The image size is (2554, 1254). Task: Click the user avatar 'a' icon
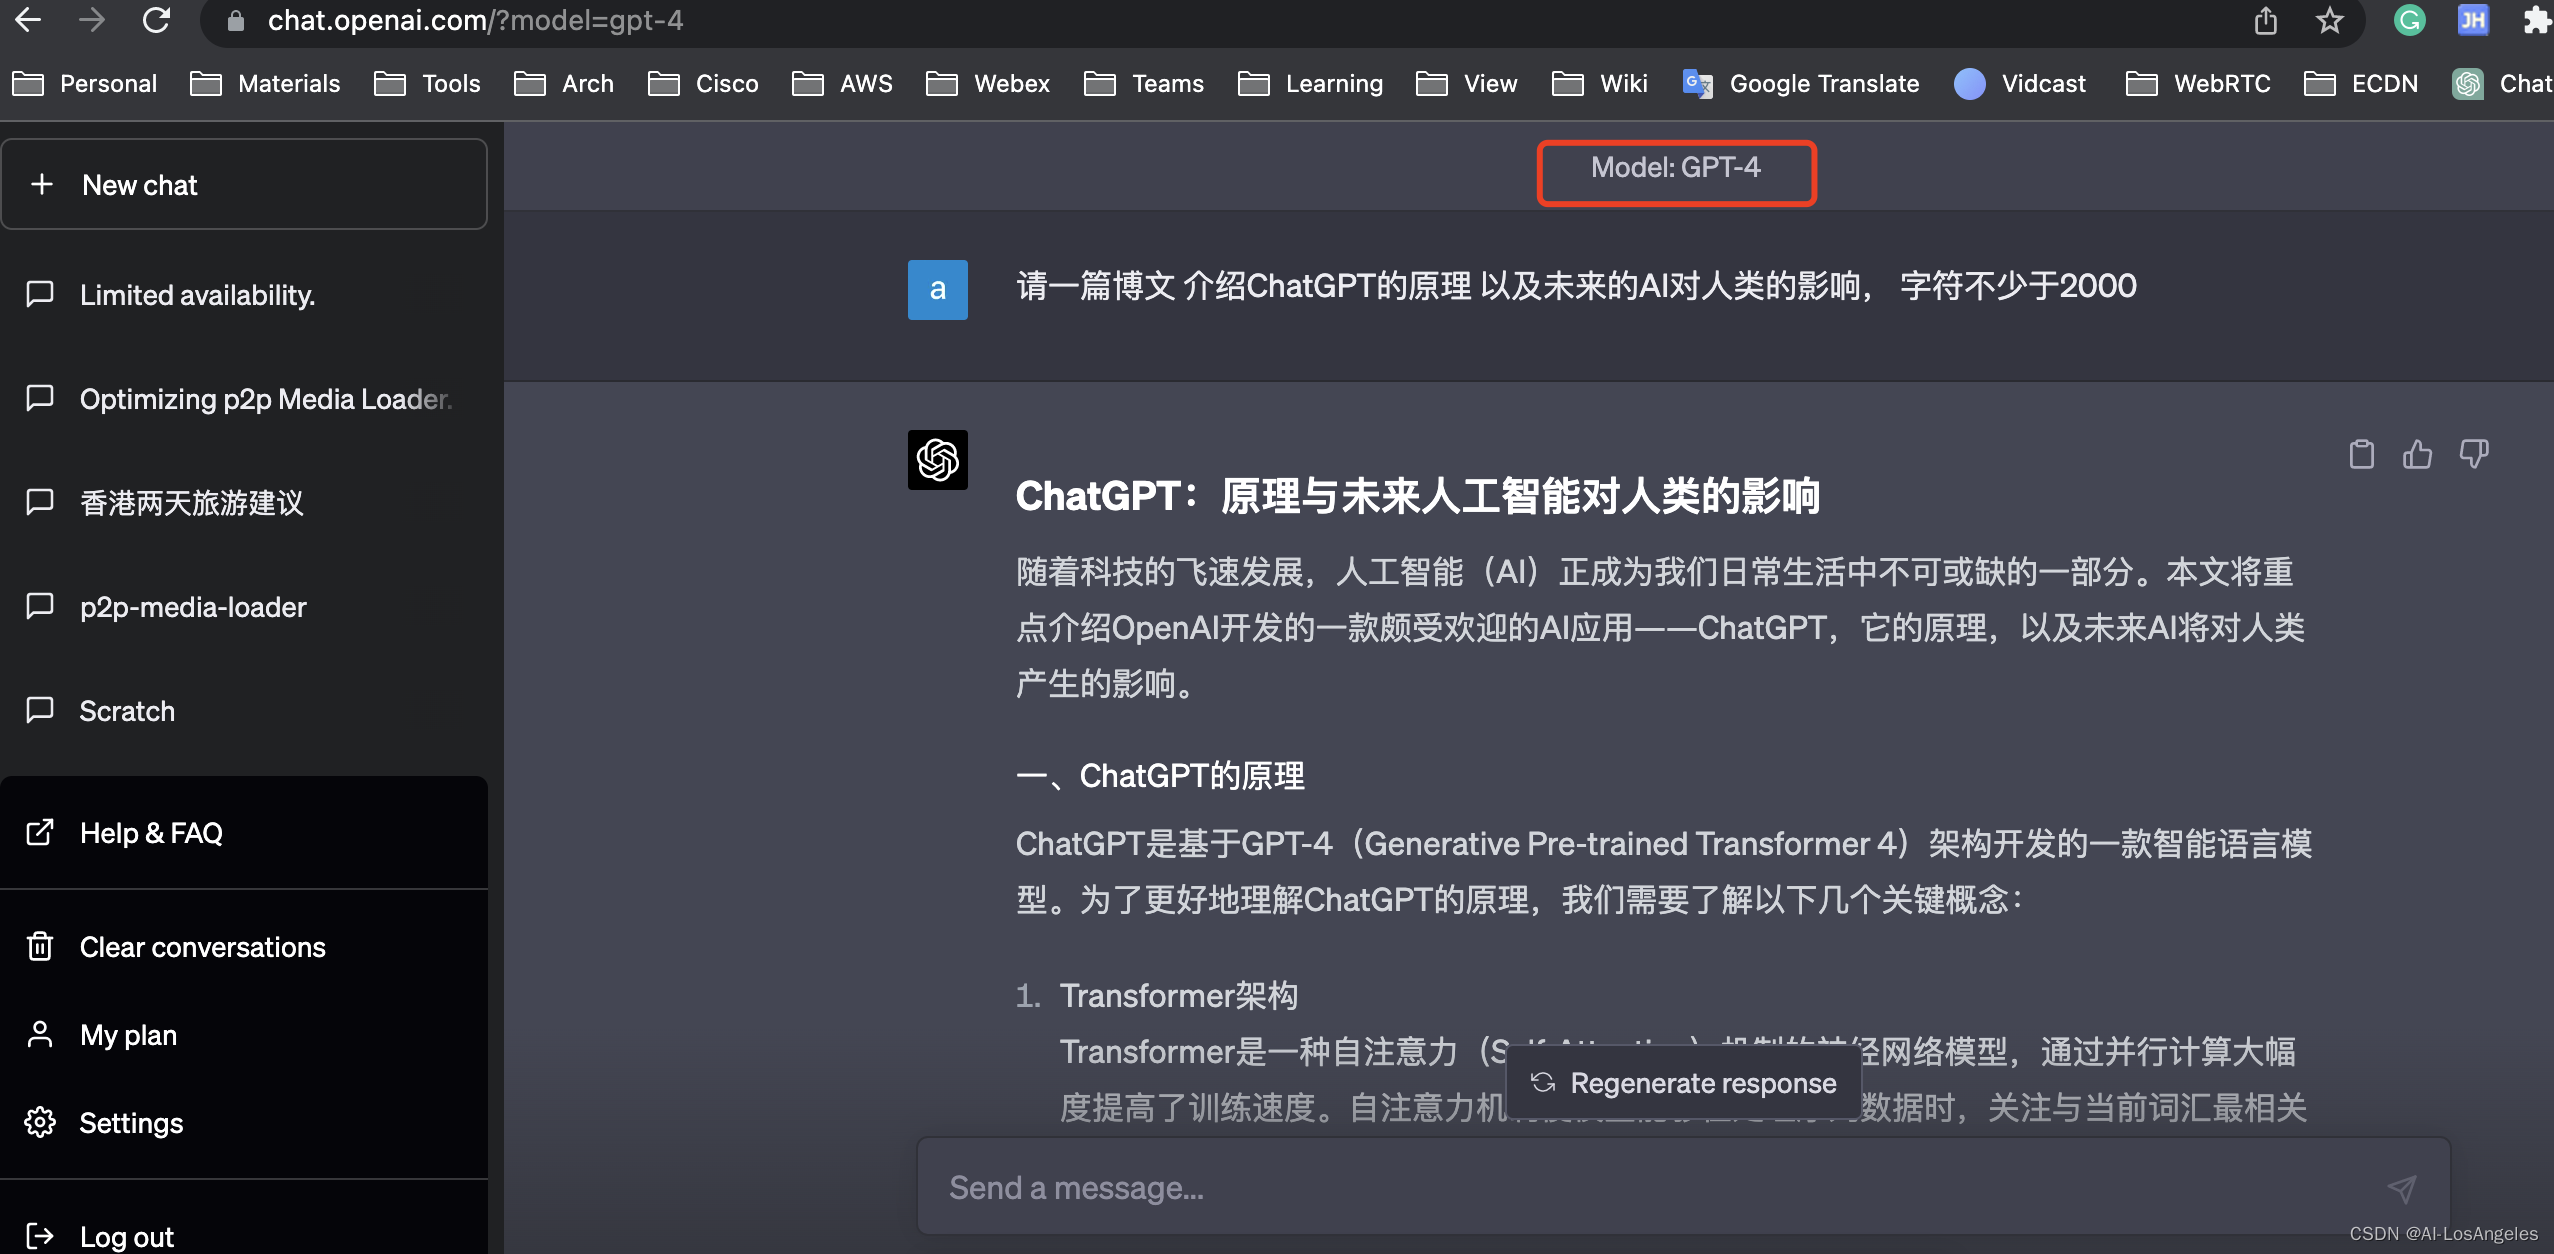pos(937,290)
